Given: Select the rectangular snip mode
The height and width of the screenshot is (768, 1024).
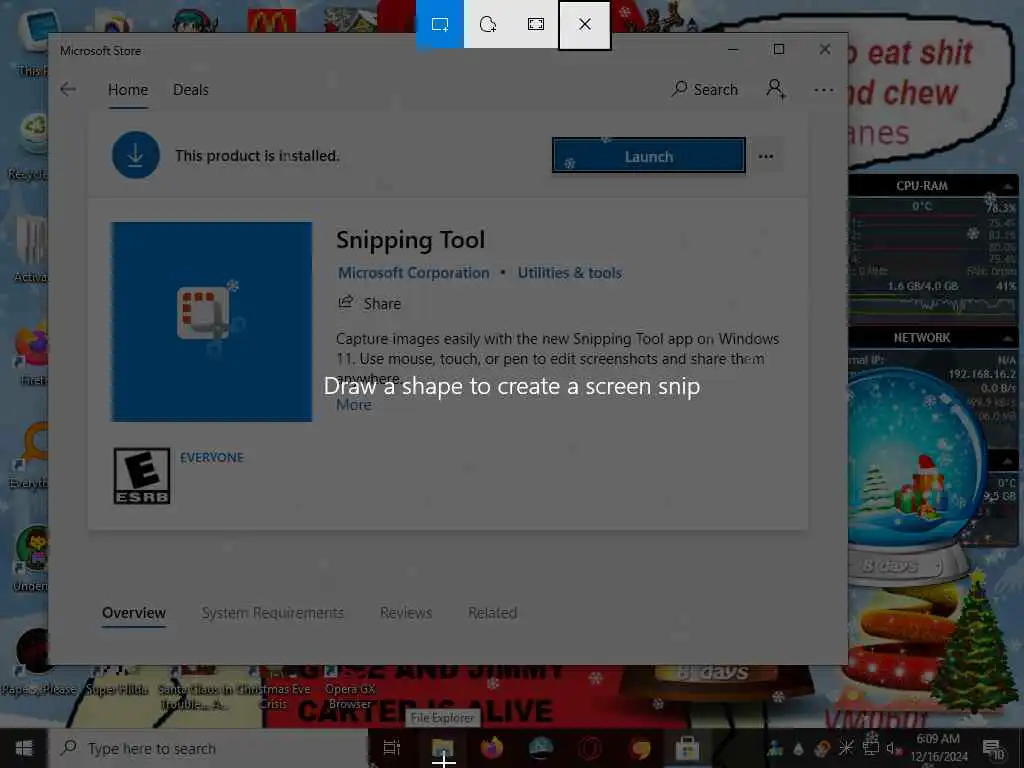Looking at the screenshot, I should [440, 24].
